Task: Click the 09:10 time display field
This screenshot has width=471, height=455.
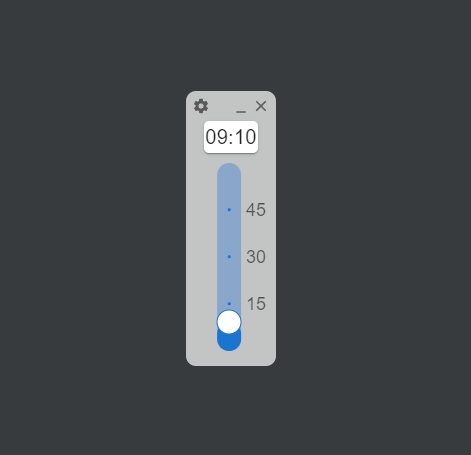Action: [231, 137]
